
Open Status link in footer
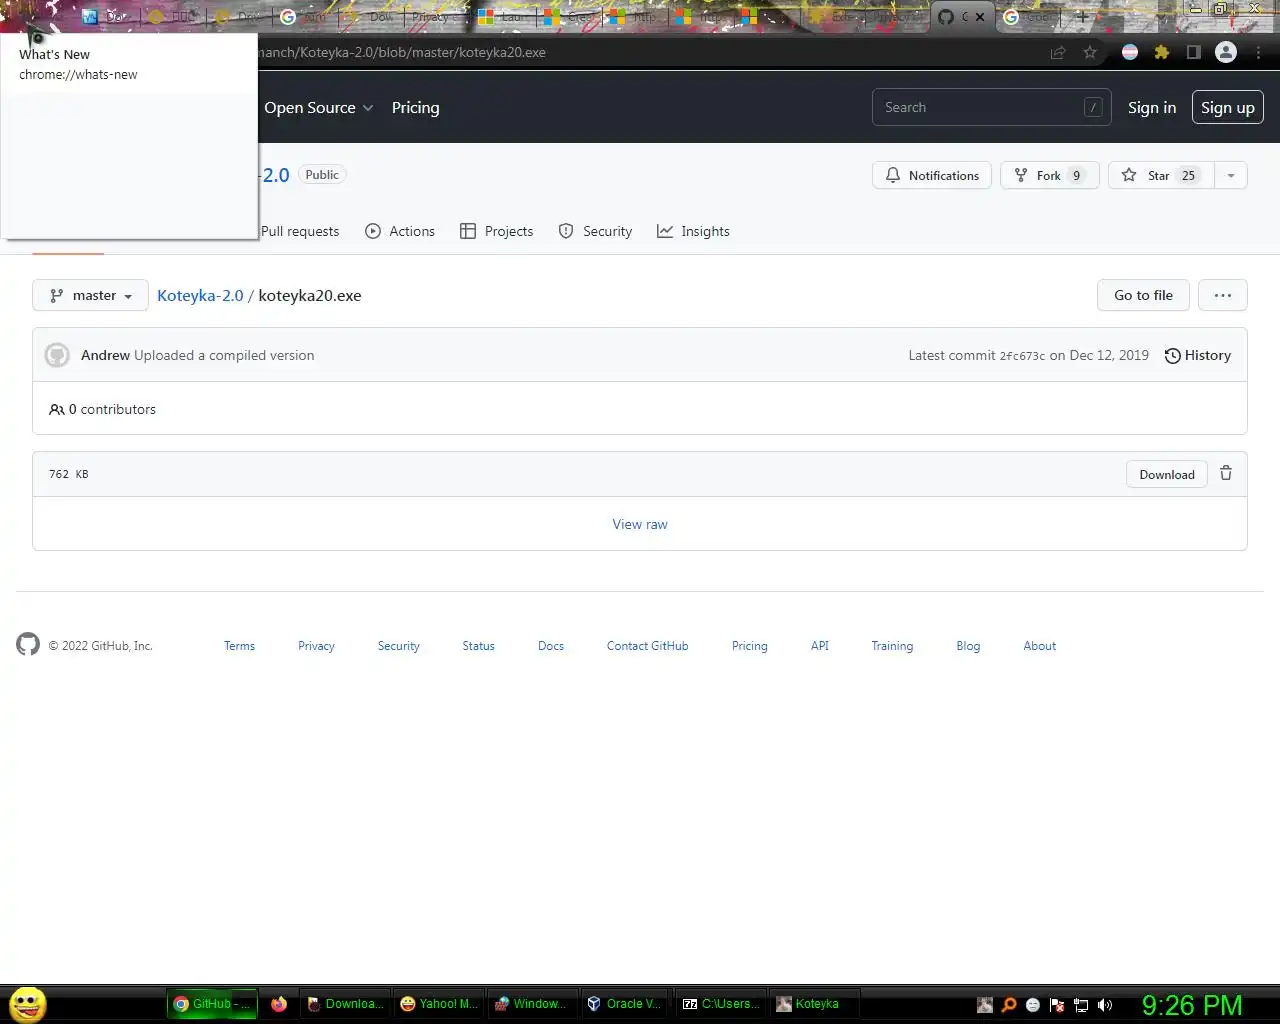(478, 646)
